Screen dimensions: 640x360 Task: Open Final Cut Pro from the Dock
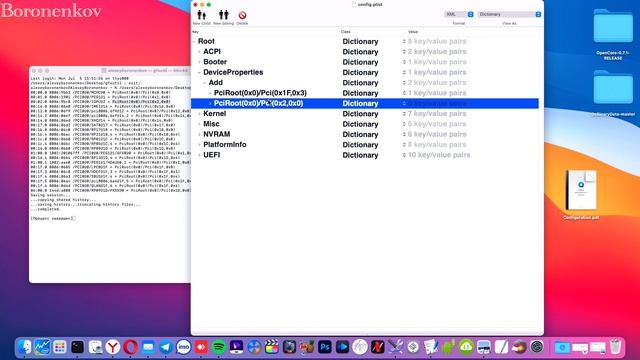pyautogui.click(x=271, y=347)
